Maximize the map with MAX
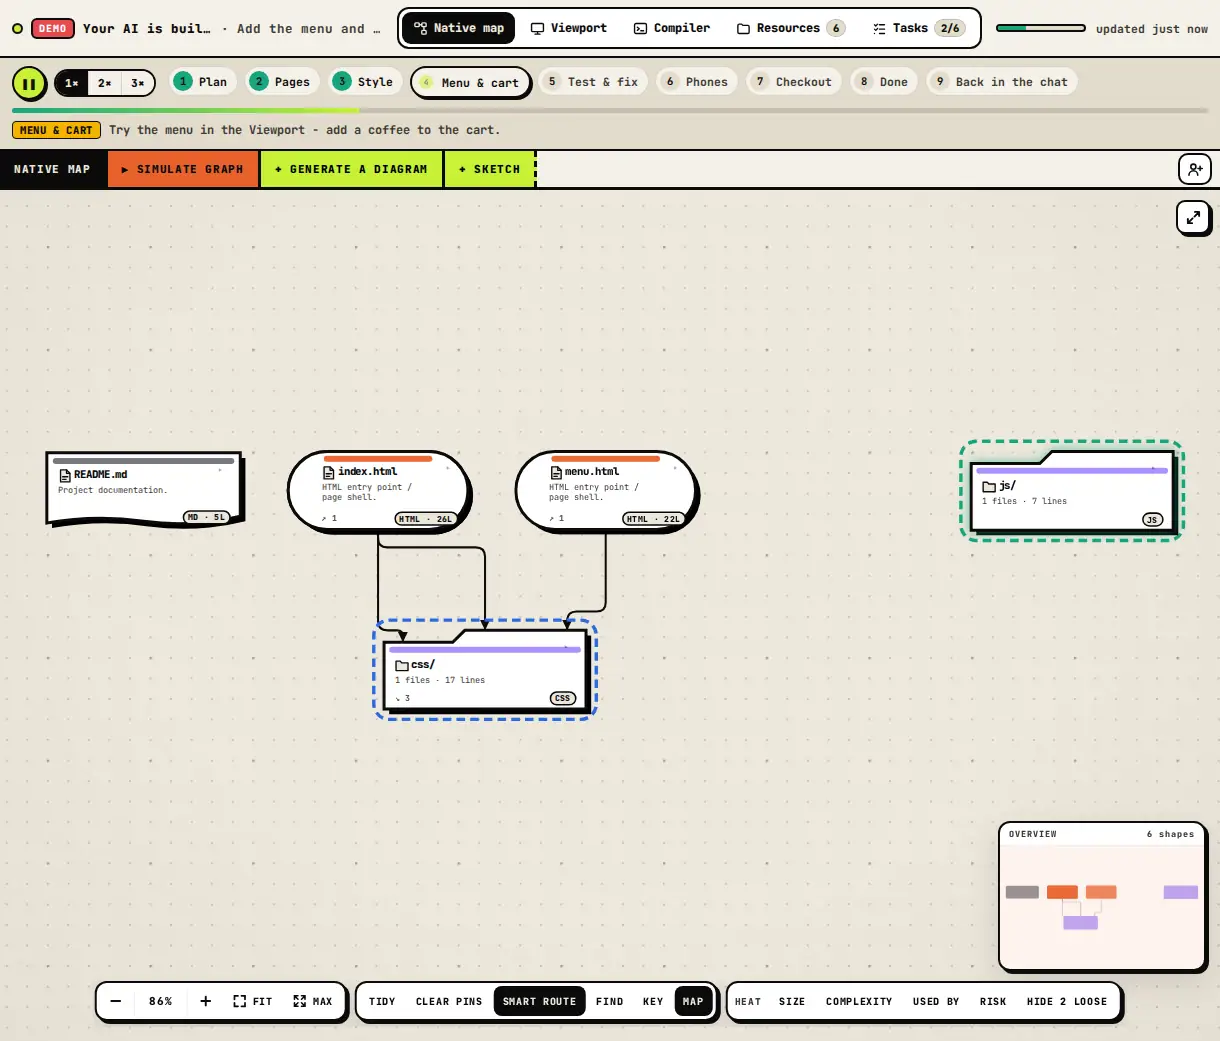 (312, 1001)
